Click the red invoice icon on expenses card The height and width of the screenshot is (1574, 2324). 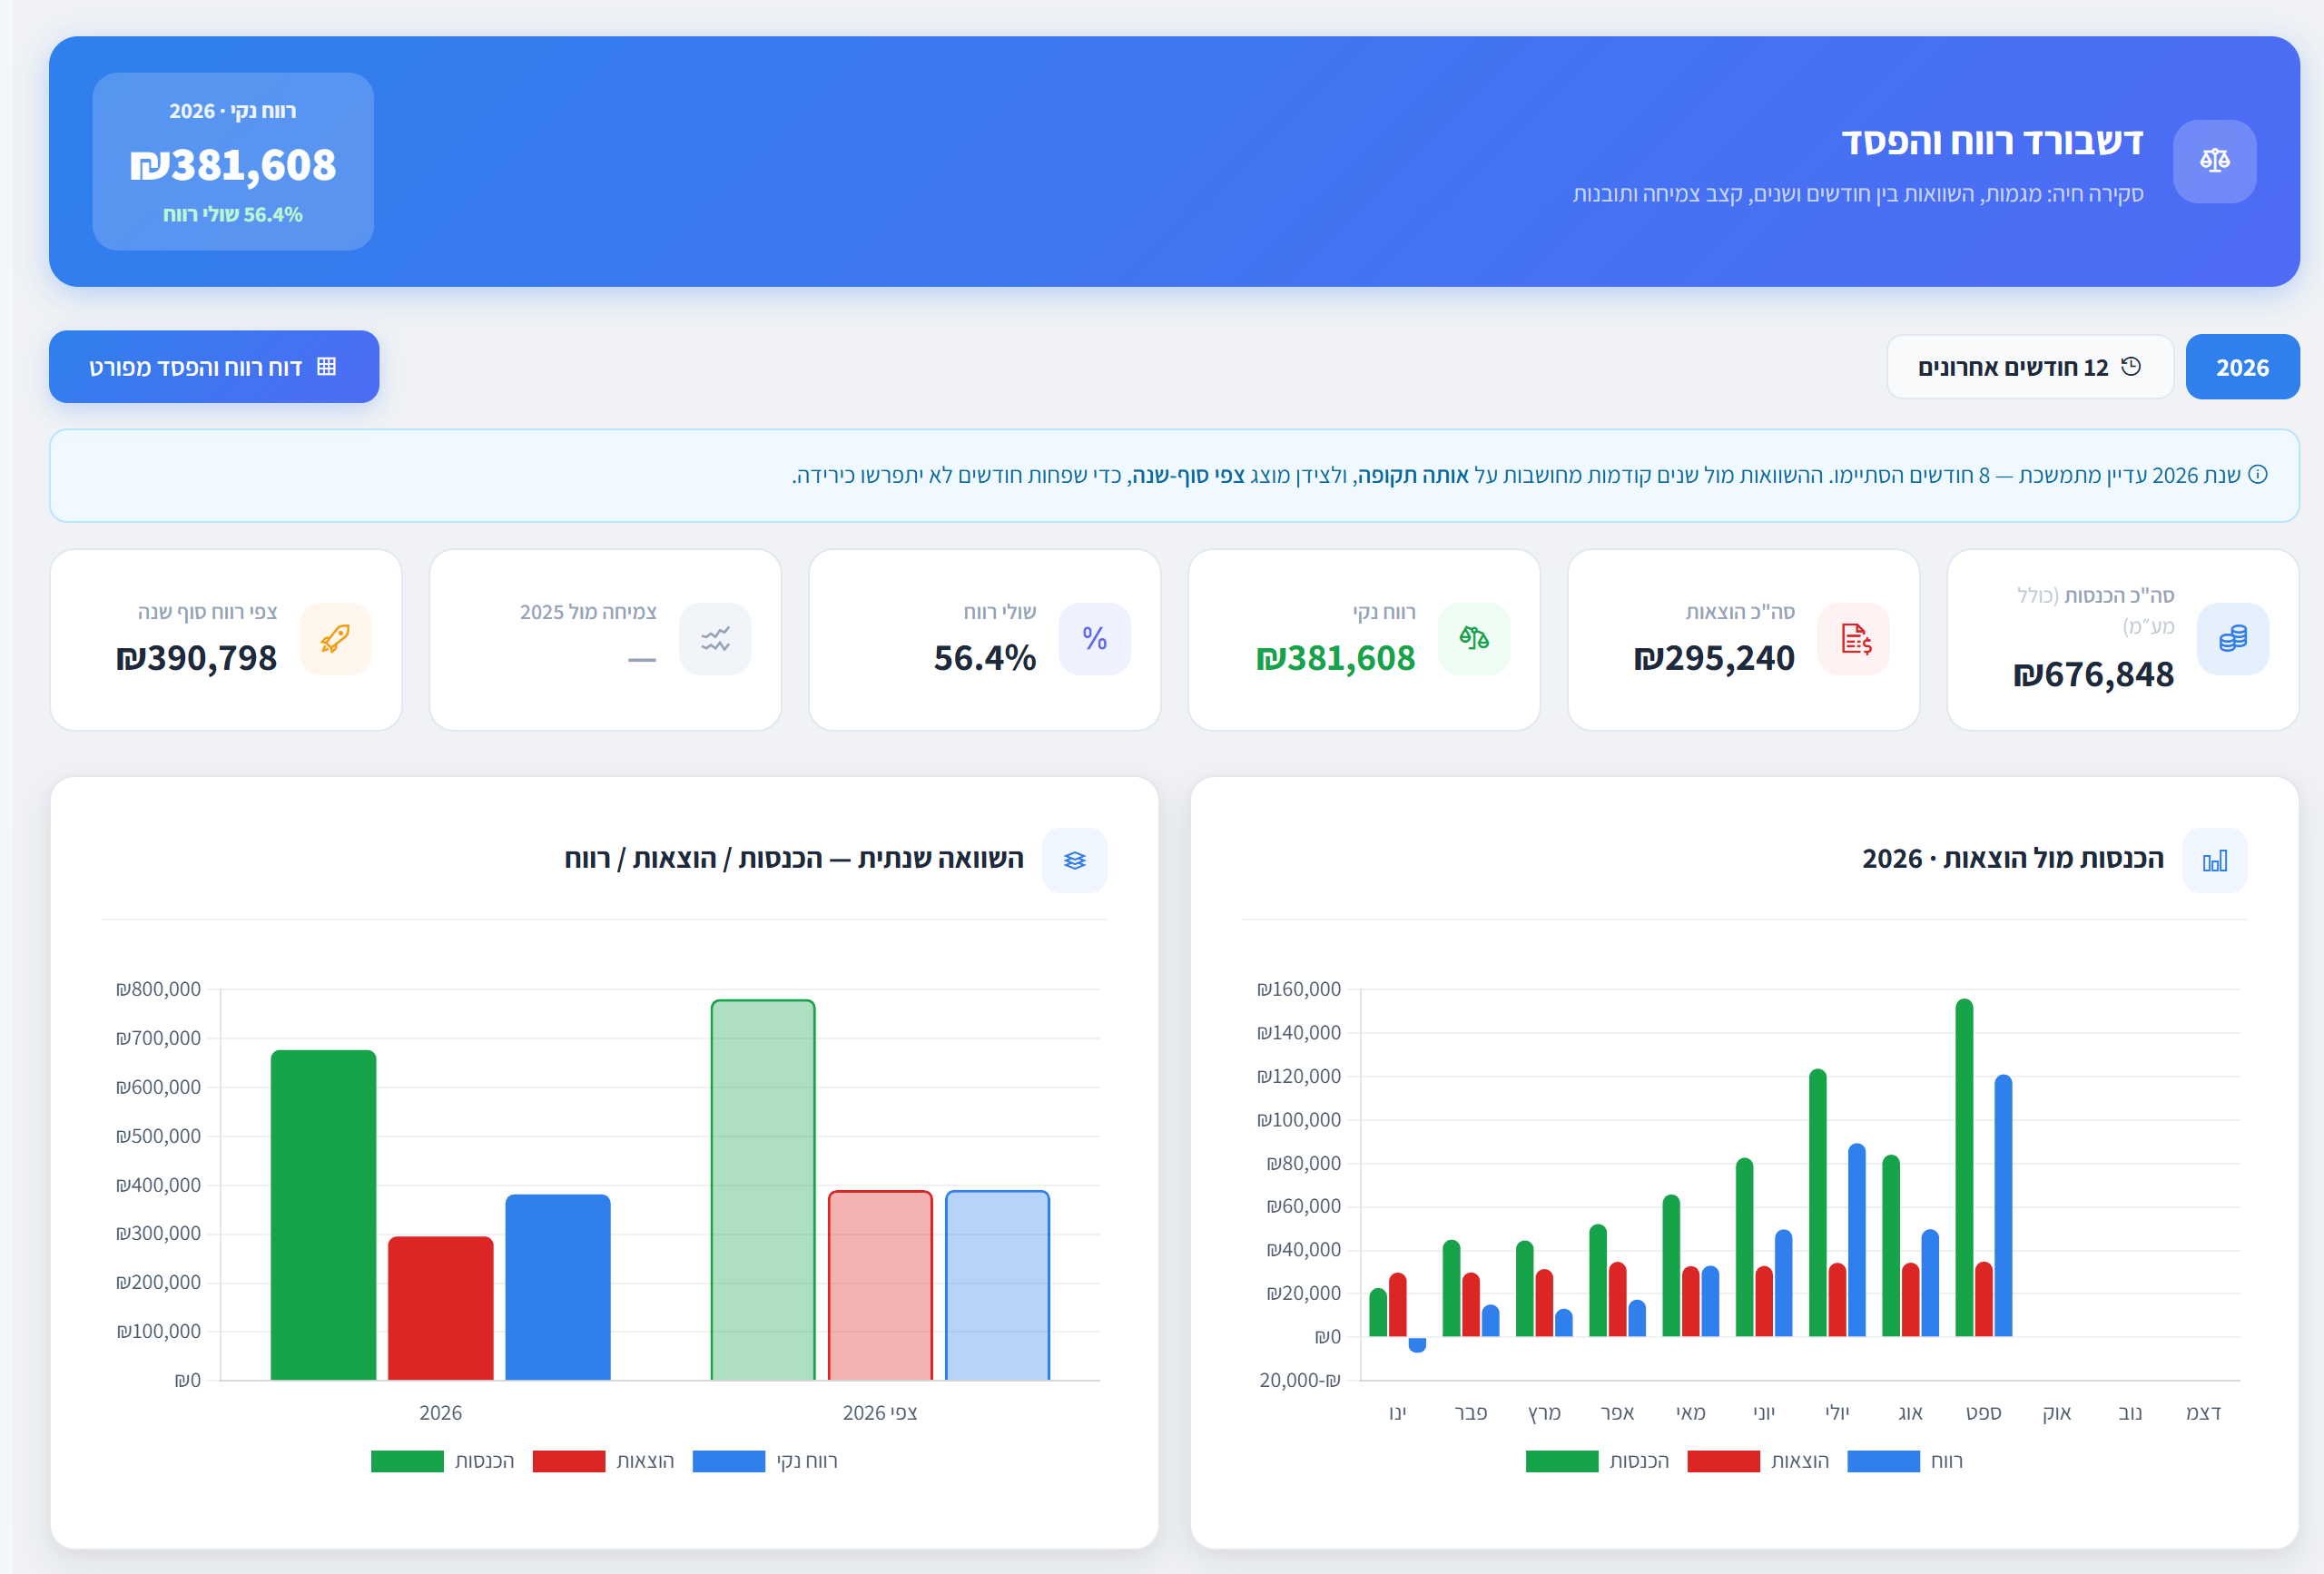1853,638
